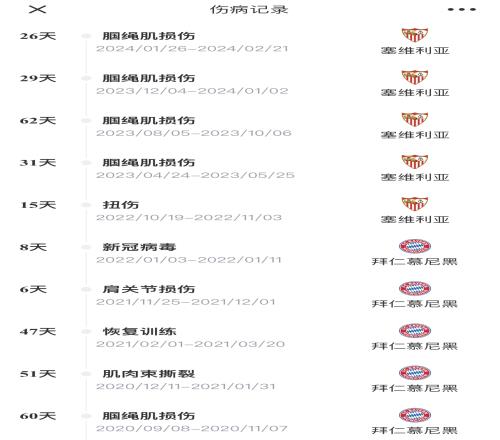Viewport: 500px width, 440px height.
Task: Select date range 2024/01/26–2024/02/21
Action: [192, 49]
